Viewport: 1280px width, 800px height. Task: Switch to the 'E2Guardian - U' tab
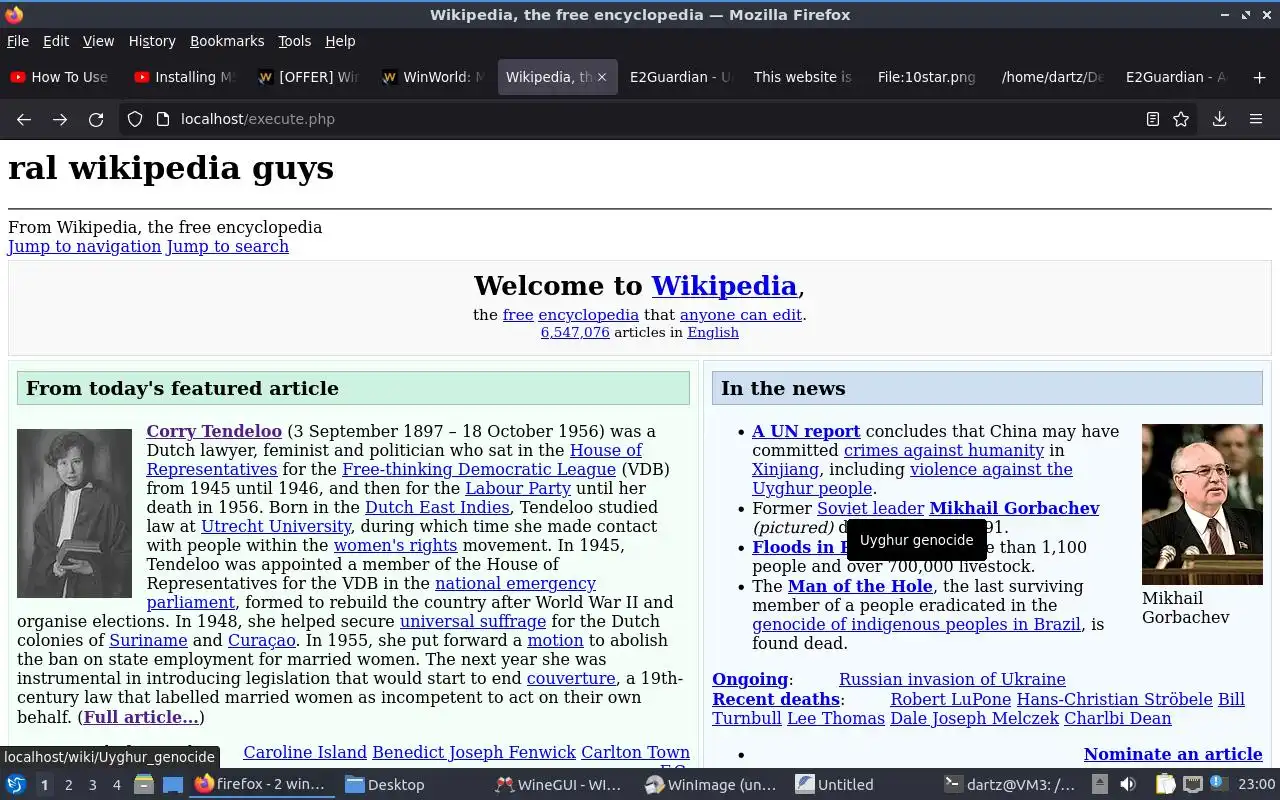681,77
